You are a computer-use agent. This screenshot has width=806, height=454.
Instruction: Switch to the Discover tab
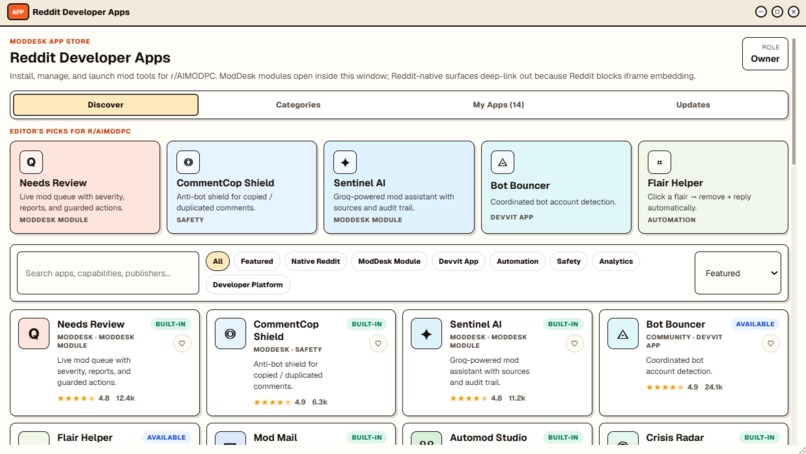(105, 104)
